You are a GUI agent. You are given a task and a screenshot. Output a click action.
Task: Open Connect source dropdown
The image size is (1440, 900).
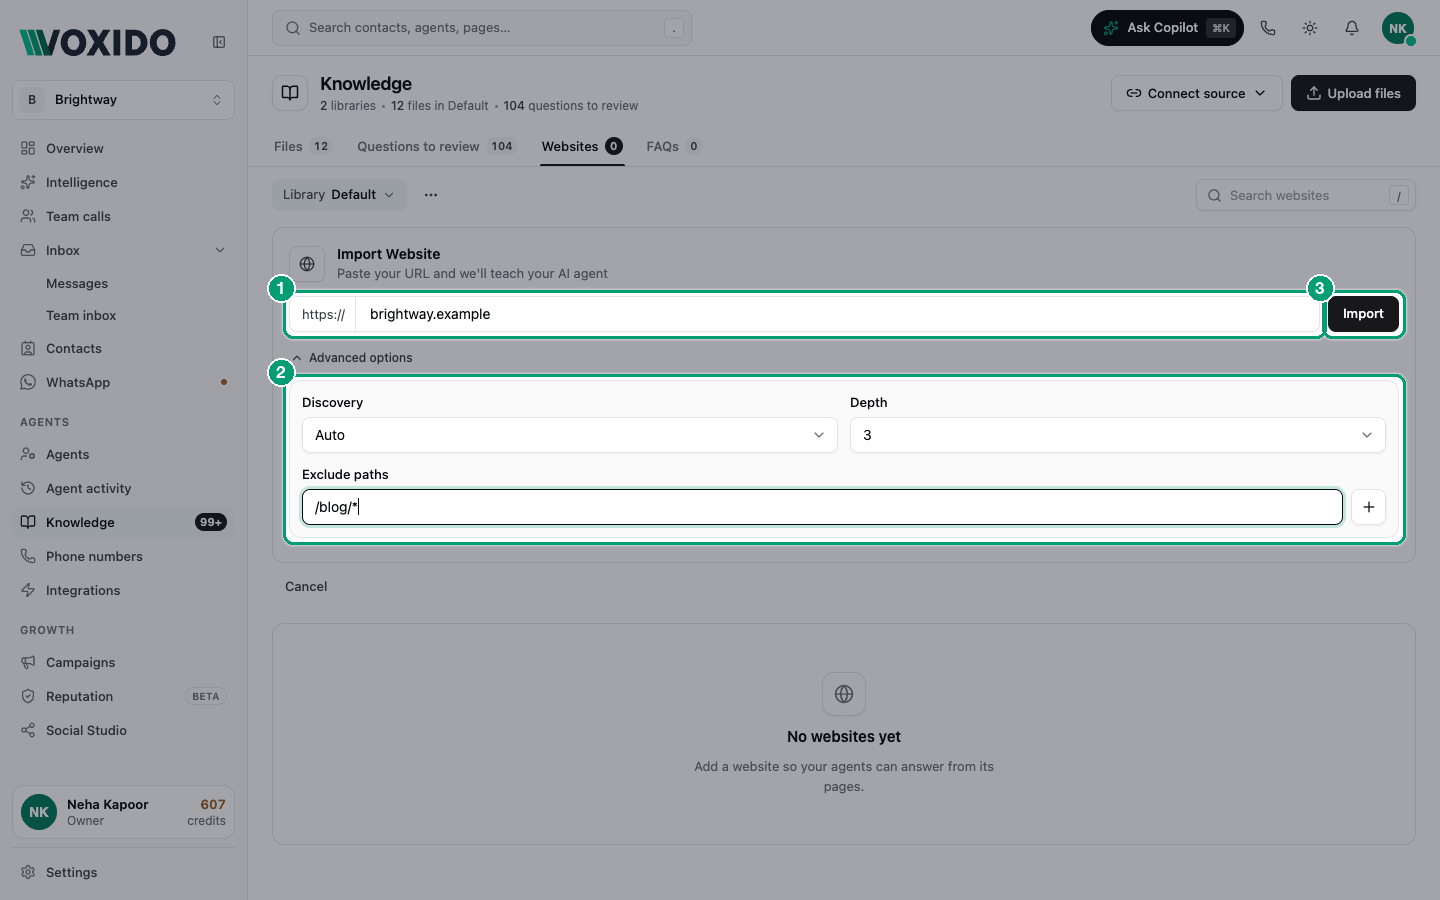click(1196, 93)
